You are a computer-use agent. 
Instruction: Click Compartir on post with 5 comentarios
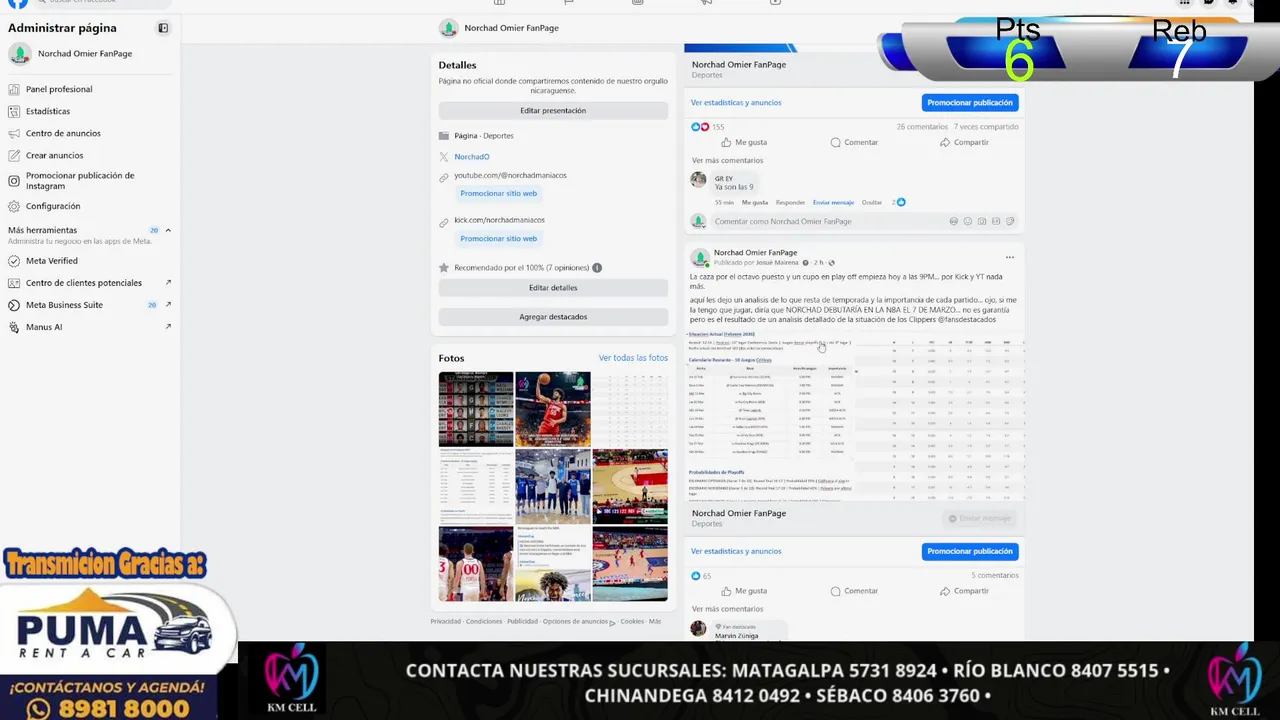click(964, 591)
